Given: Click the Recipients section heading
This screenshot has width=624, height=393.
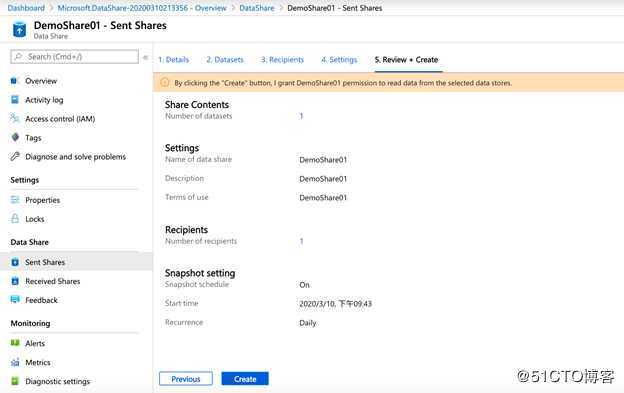Looking at the screenshot, I should (186, 230).
